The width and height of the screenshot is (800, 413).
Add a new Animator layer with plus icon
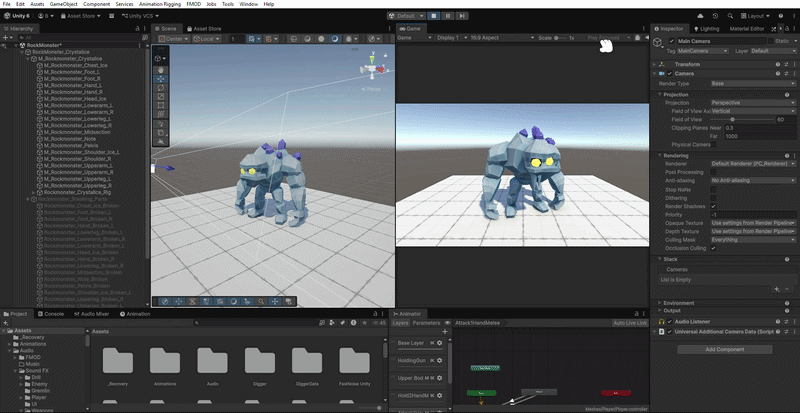[444, 332]
